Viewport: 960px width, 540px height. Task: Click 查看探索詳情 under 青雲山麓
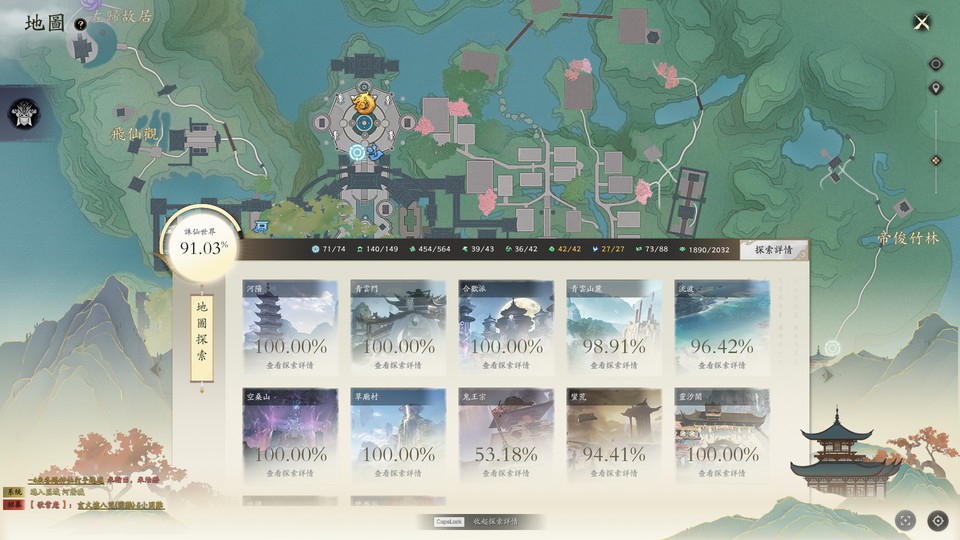pyautogui.click(x=614, y=365)
